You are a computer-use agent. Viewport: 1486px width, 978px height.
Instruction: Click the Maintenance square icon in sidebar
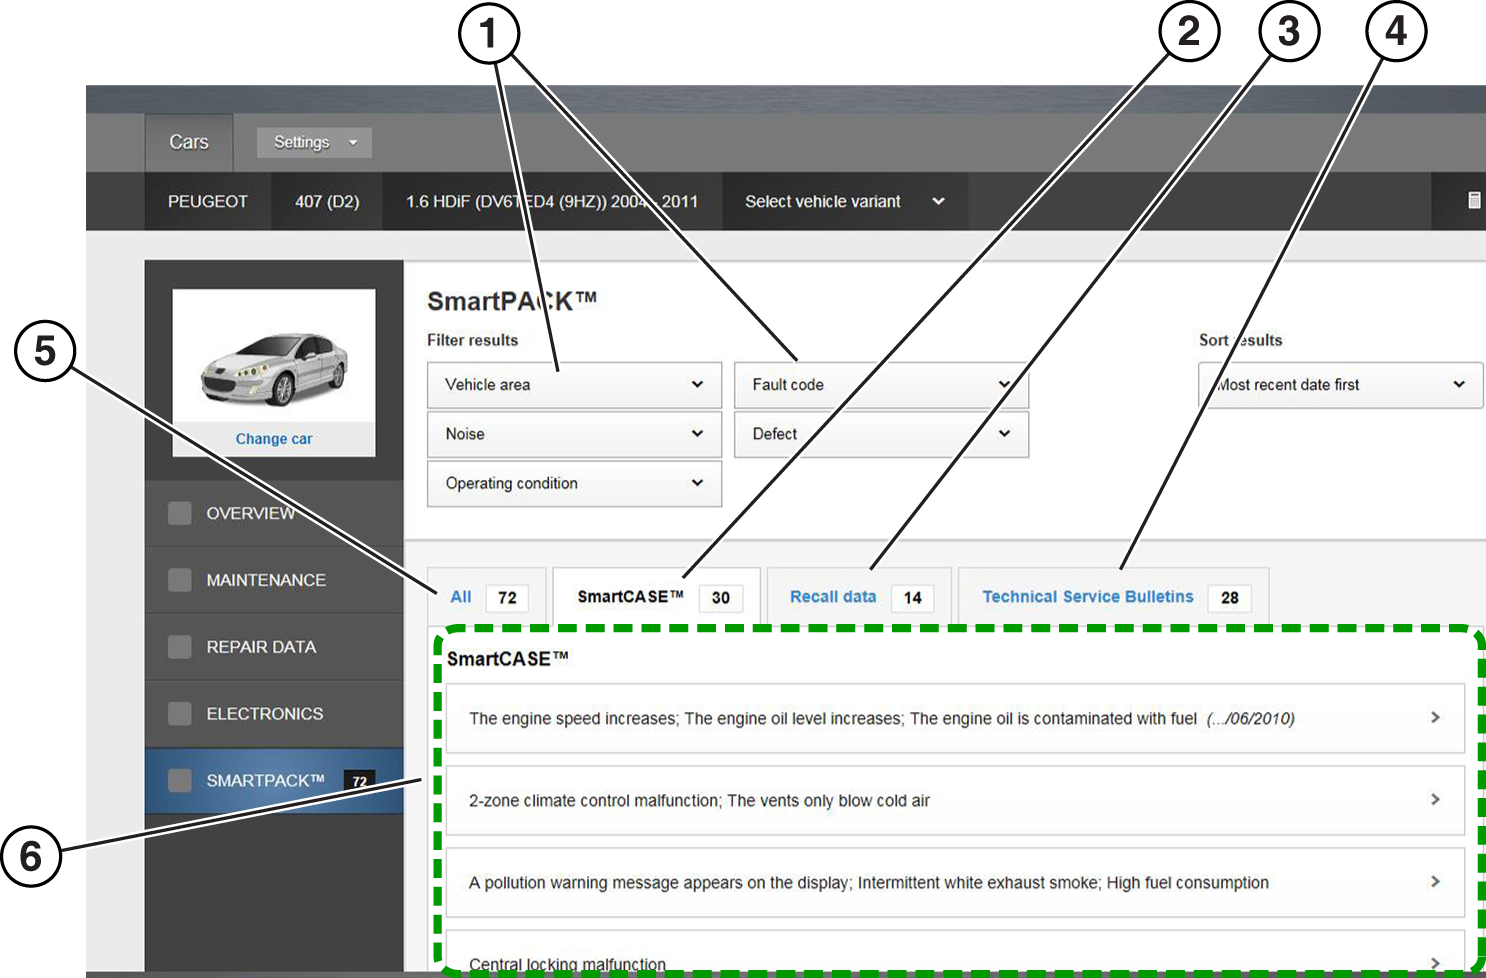coord(180,580)
